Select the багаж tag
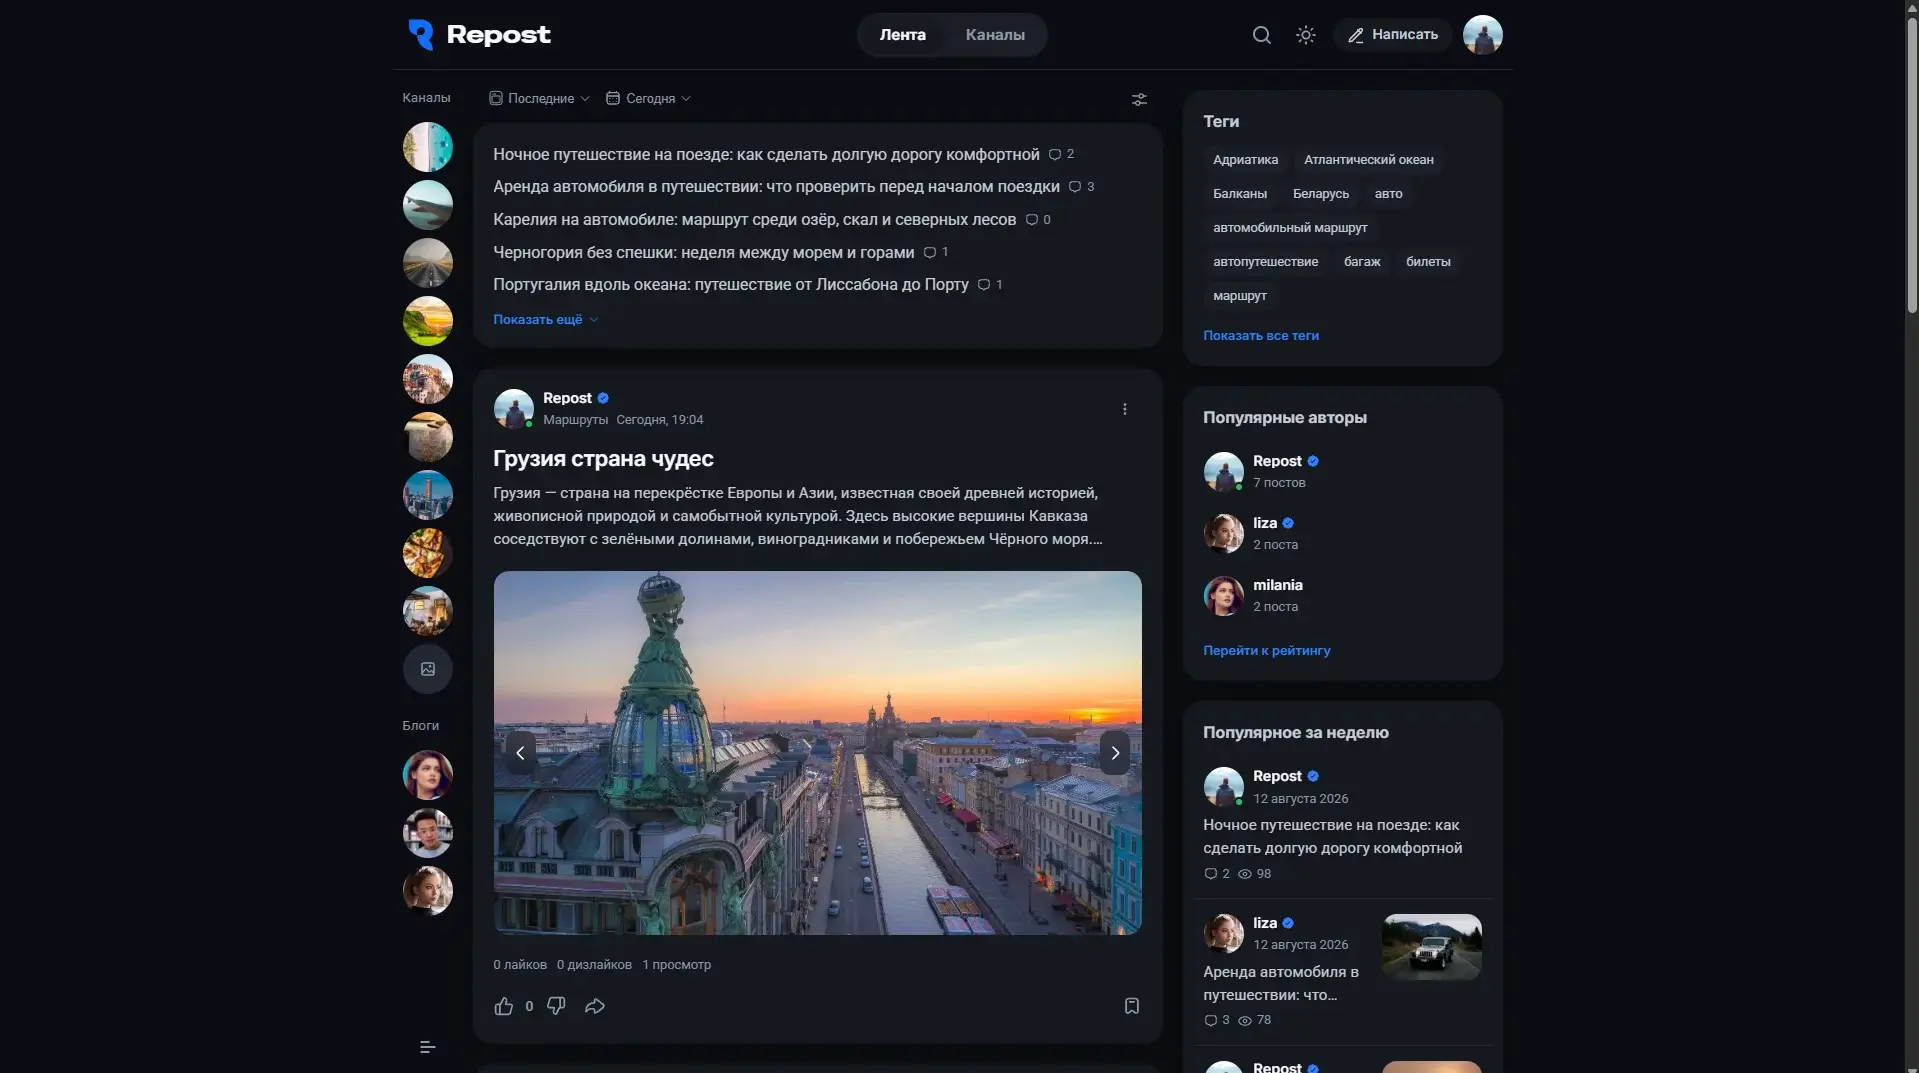 coord(1361,262)
